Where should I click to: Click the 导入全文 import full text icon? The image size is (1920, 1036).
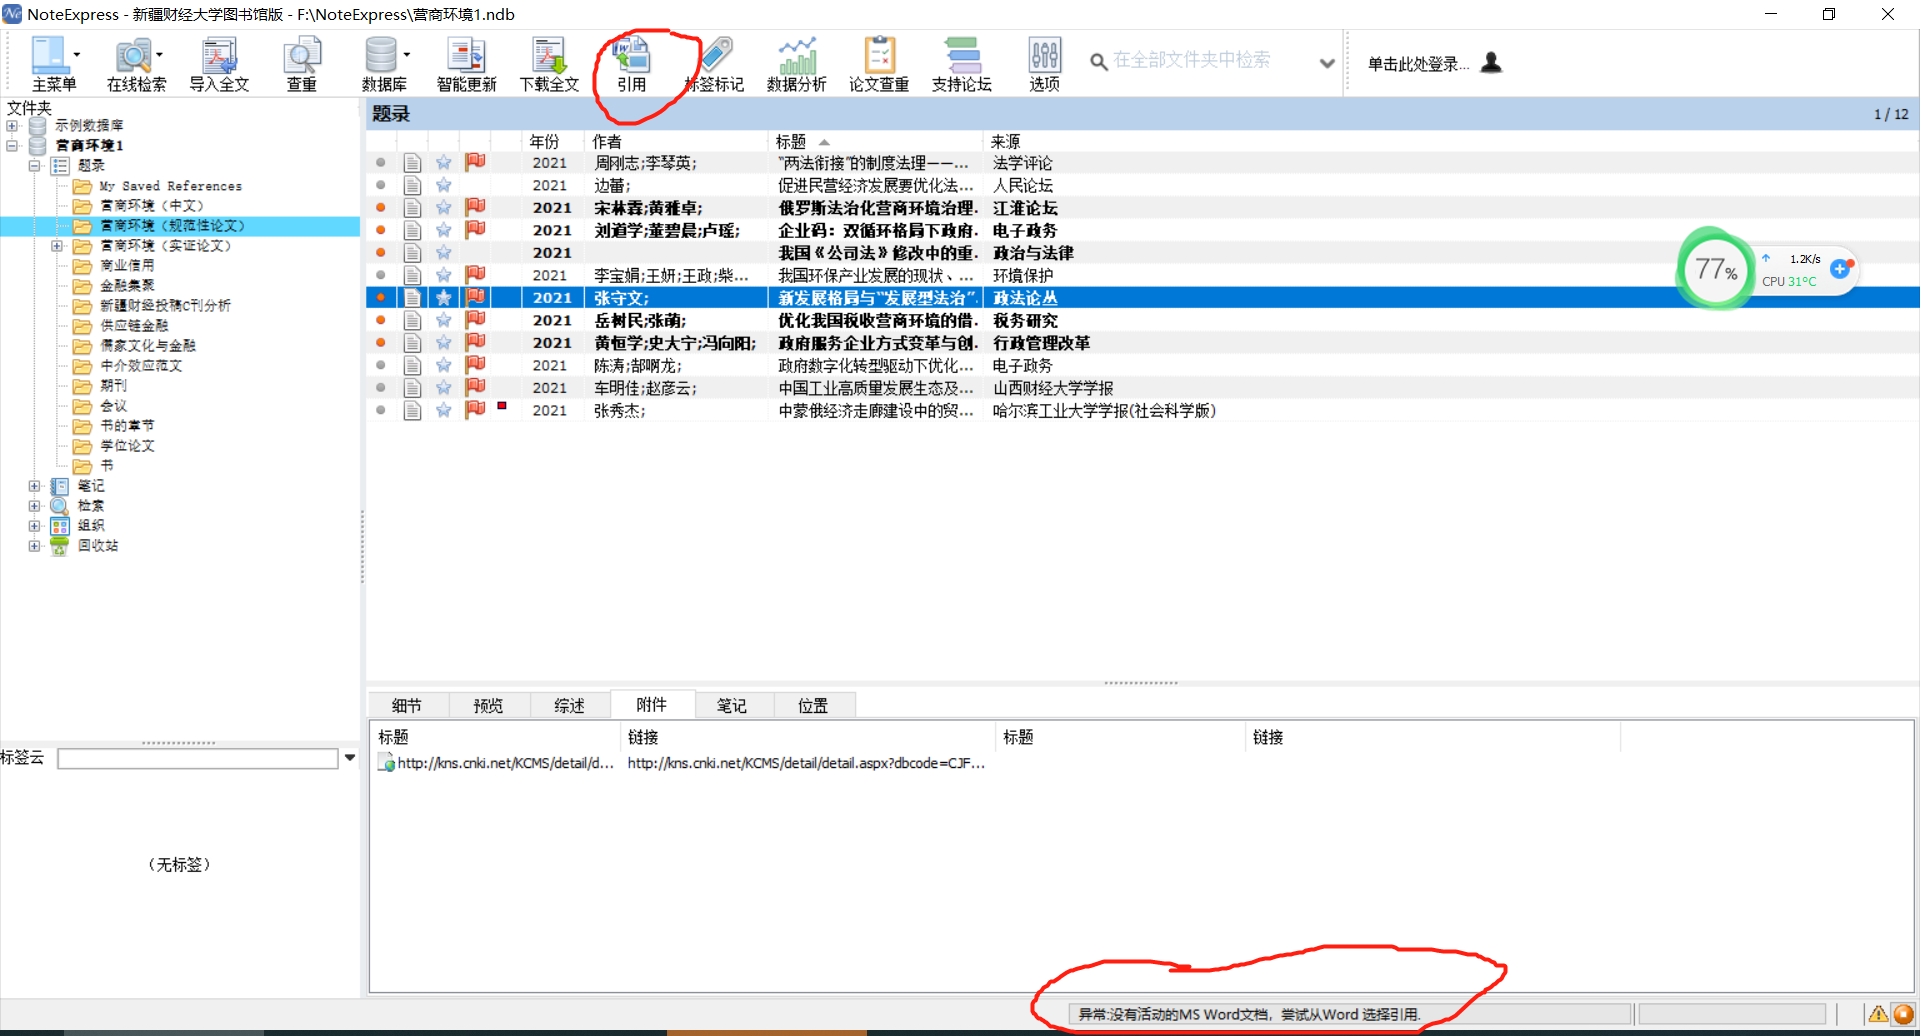(219, 57)
